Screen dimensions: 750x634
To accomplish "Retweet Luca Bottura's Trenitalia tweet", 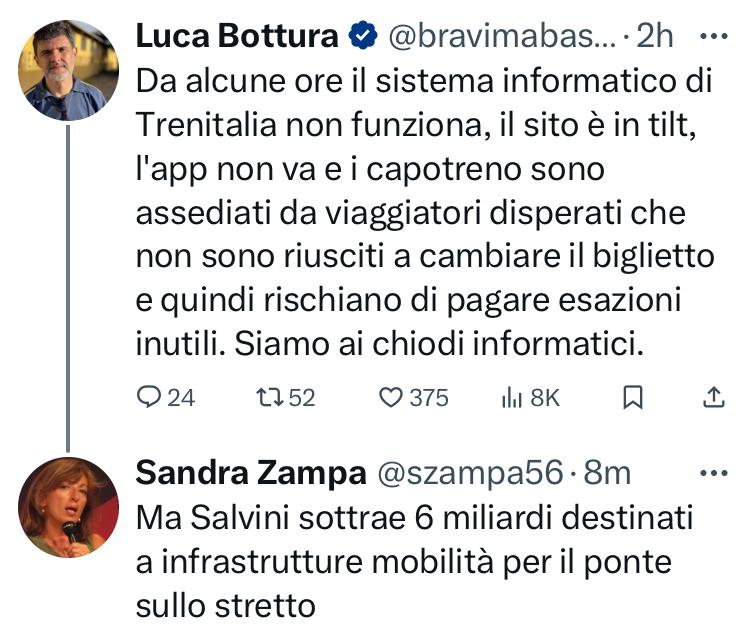I will click(286, 398).
